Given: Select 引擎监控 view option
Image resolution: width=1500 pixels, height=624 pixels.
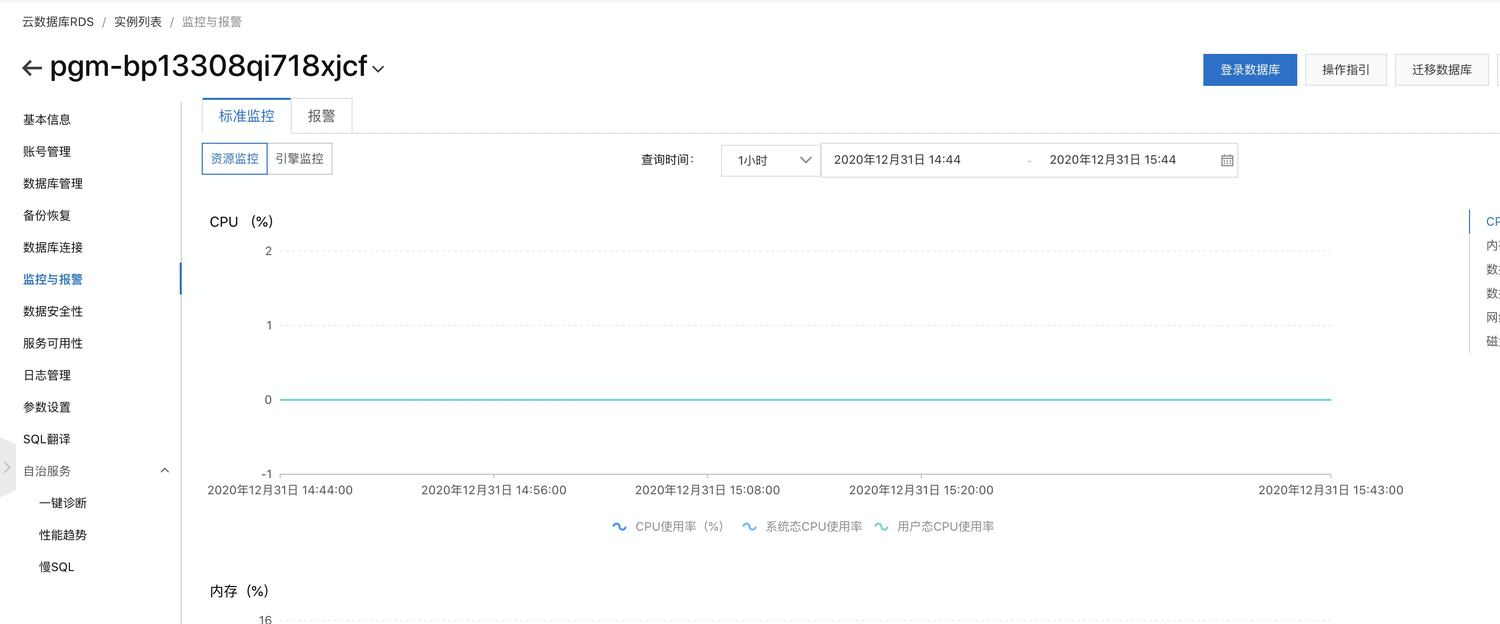Looking at the screenshot, I should pos(299,159).
